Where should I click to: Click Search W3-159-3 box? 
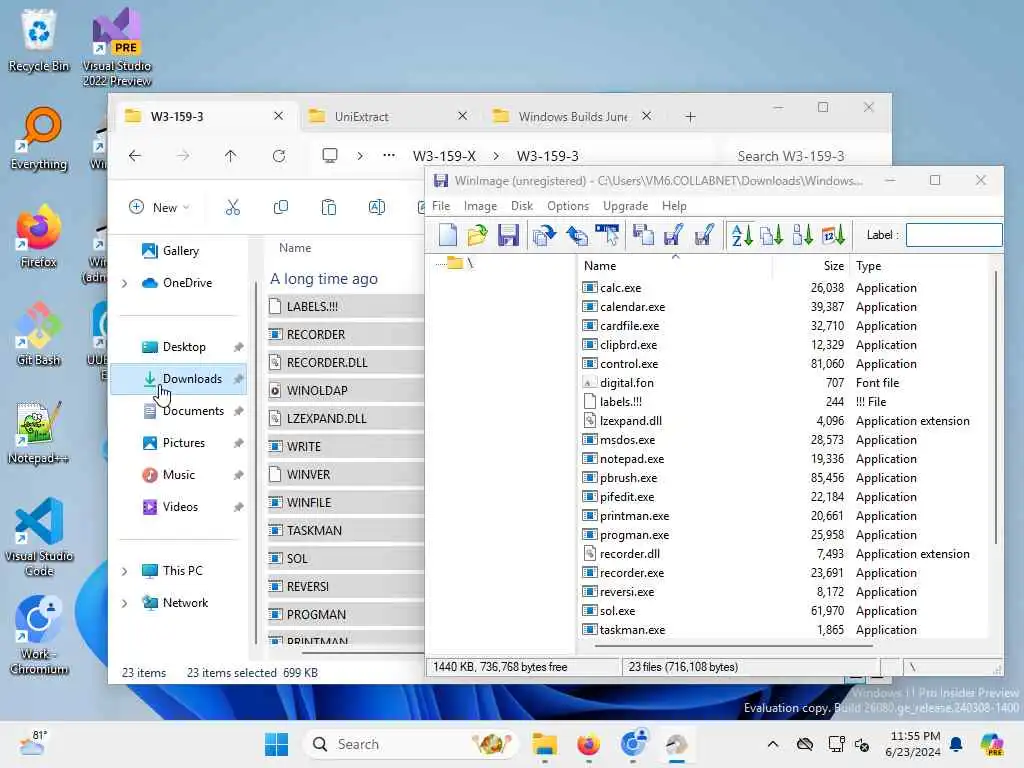(805, 156)
